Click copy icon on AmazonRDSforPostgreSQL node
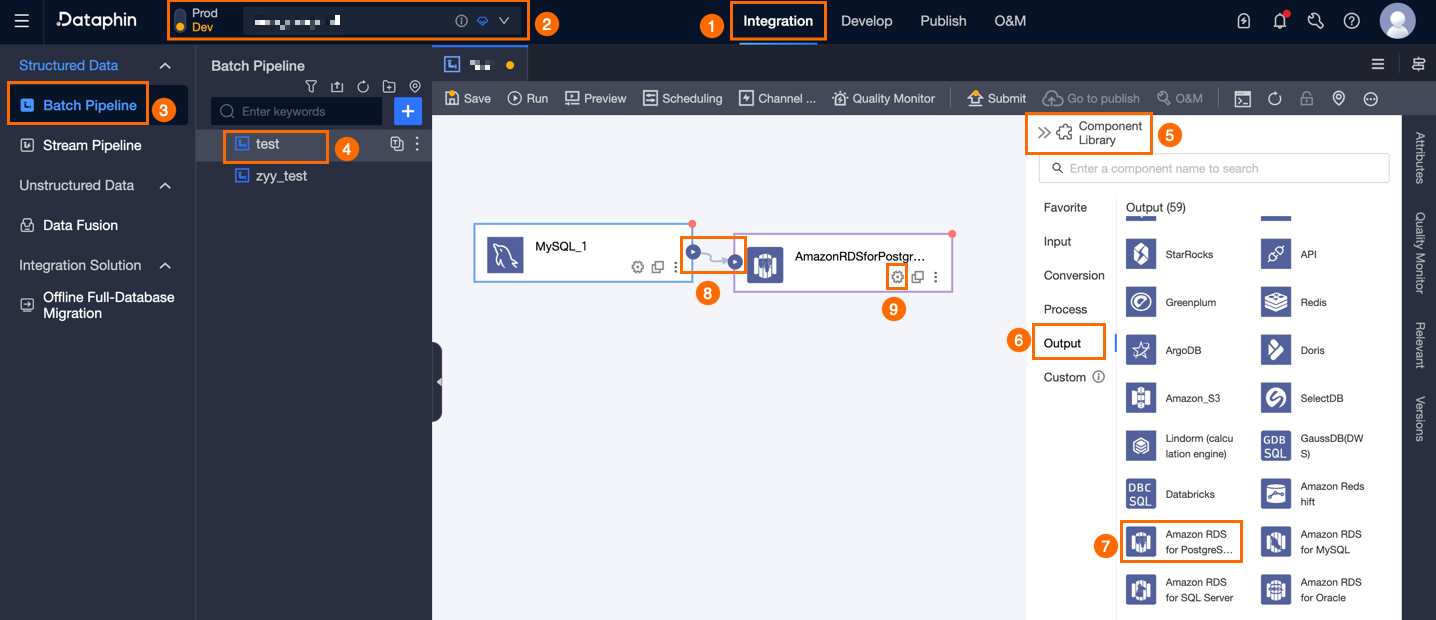The image size is (1436, 620). (917, 277)
